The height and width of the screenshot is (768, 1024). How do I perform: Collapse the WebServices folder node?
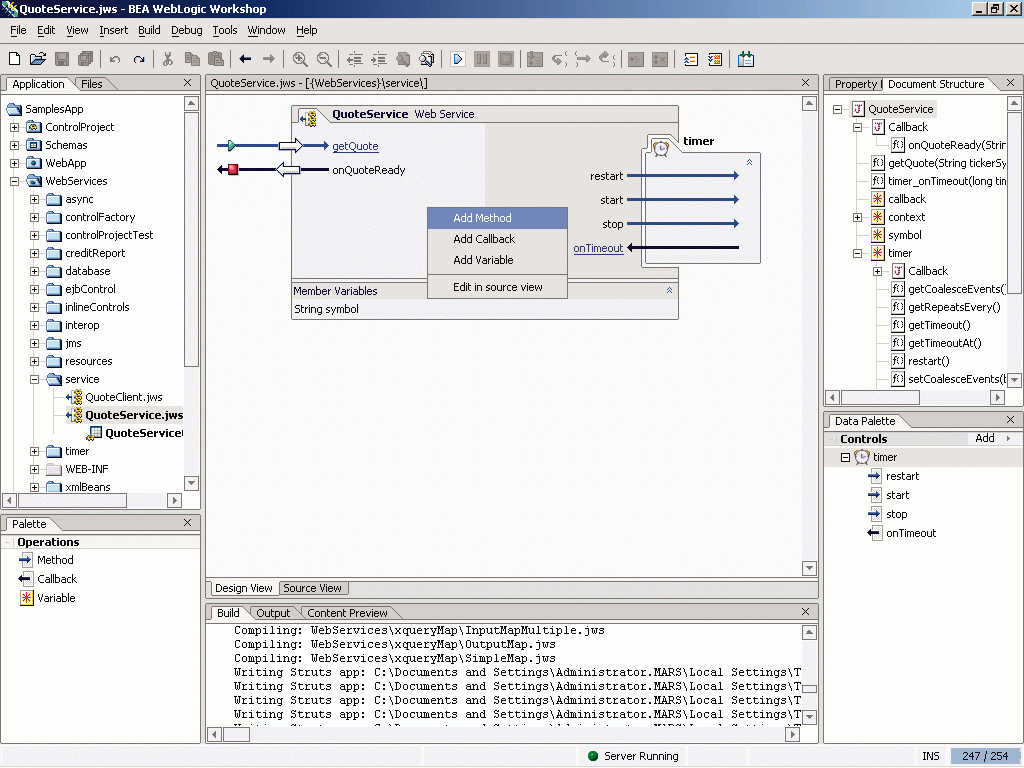(x=14, y=182)
